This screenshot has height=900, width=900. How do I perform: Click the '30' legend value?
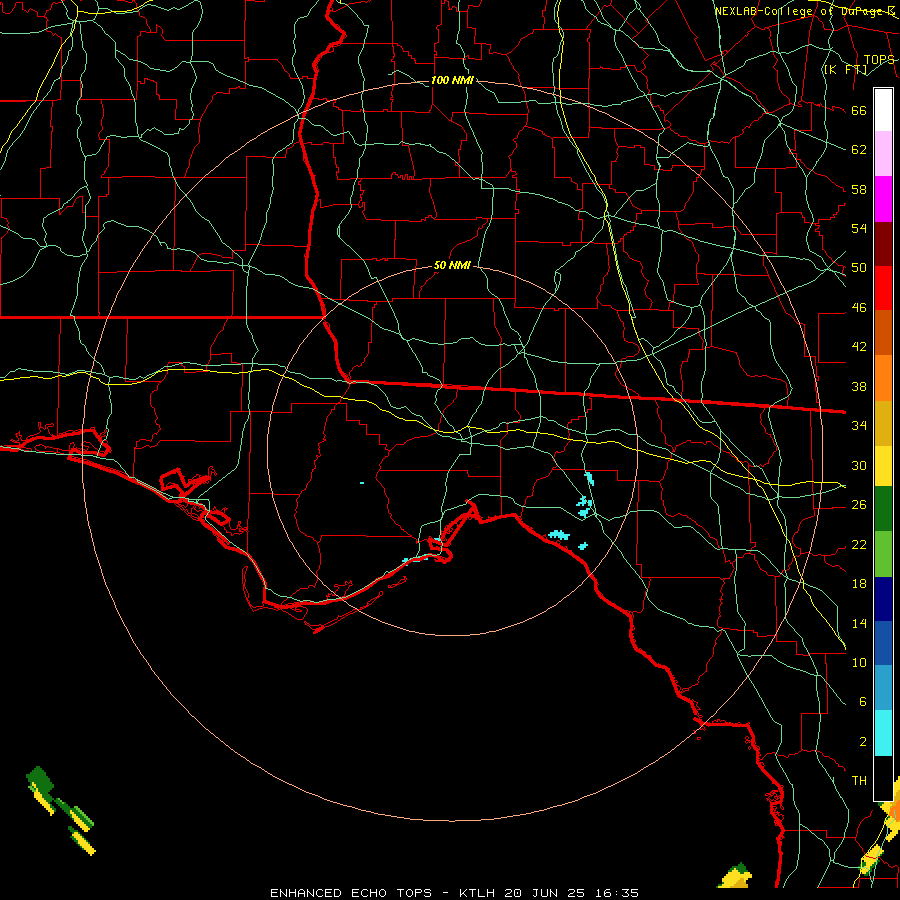[859, 465]
